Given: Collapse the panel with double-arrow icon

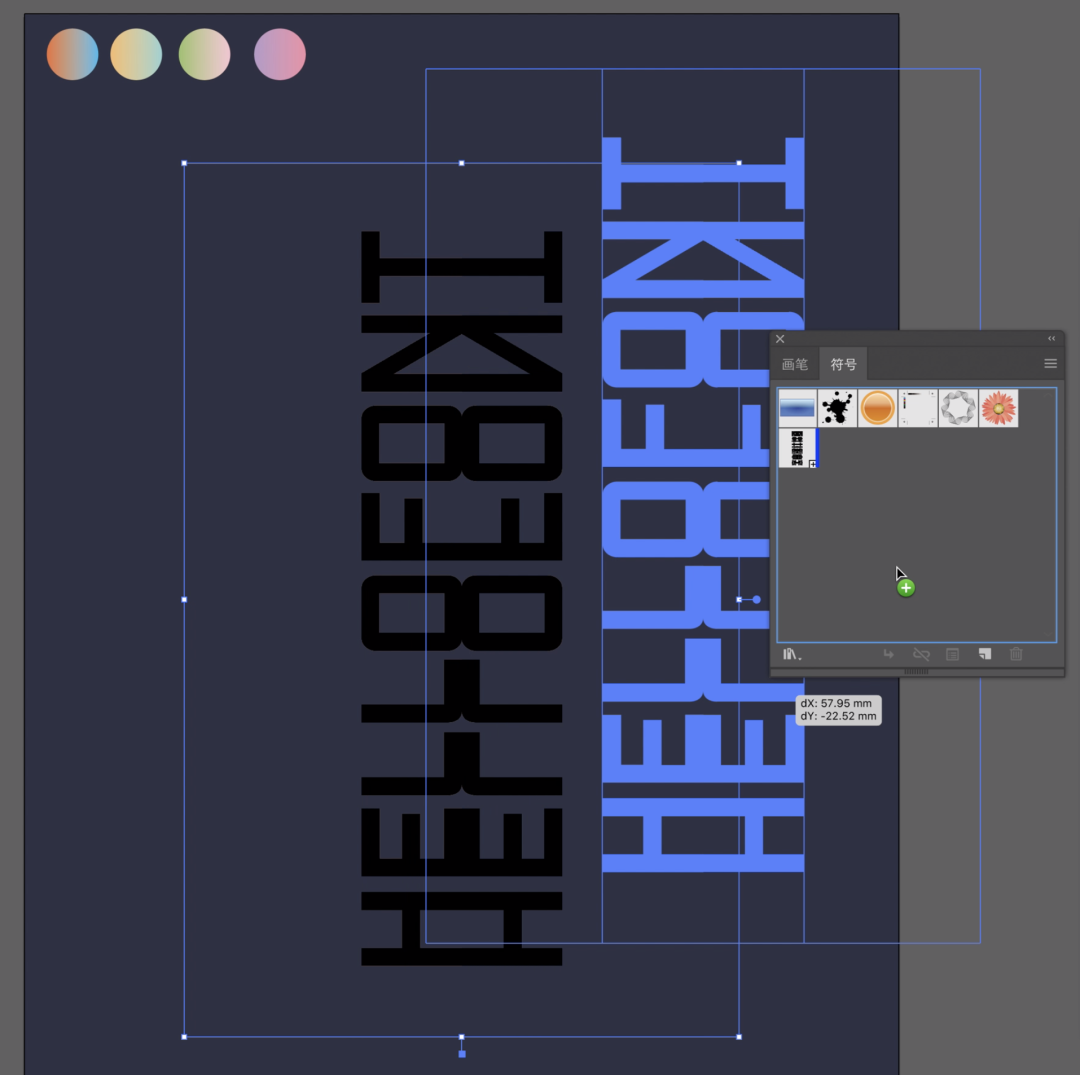Looking at the screenshot, I should pos(1051,339).
